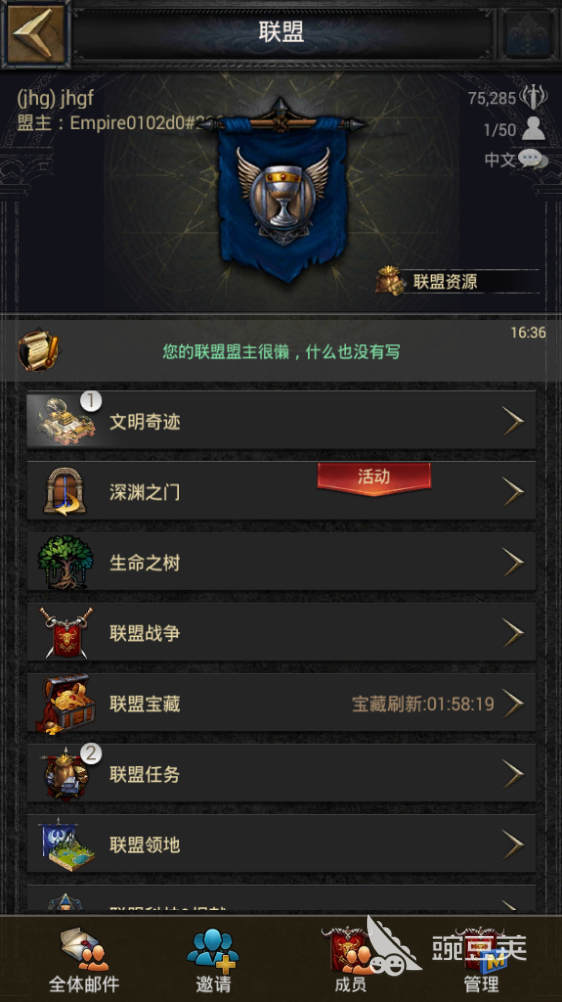Open 成员 tab at bottom

point(350,960)
